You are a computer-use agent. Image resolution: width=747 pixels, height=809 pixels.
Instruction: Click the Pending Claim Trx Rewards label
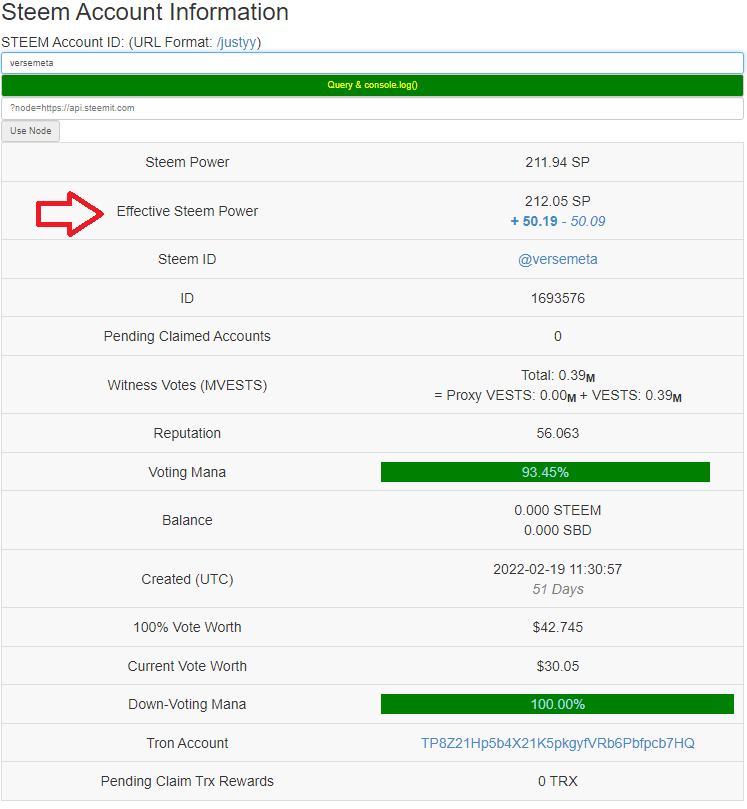click(x=187, y=782)
